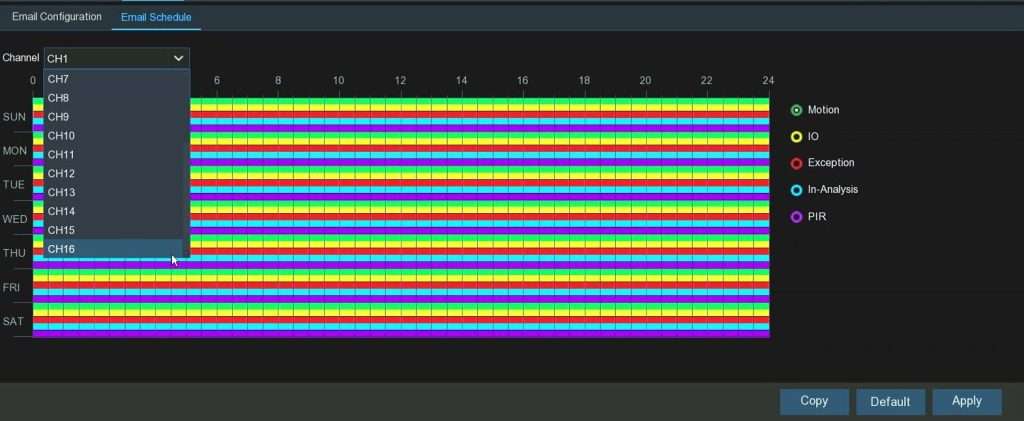This screenshot has height=421, width=1024.
Task: Open the Email Schedule tab
Action: click(156, 17)
